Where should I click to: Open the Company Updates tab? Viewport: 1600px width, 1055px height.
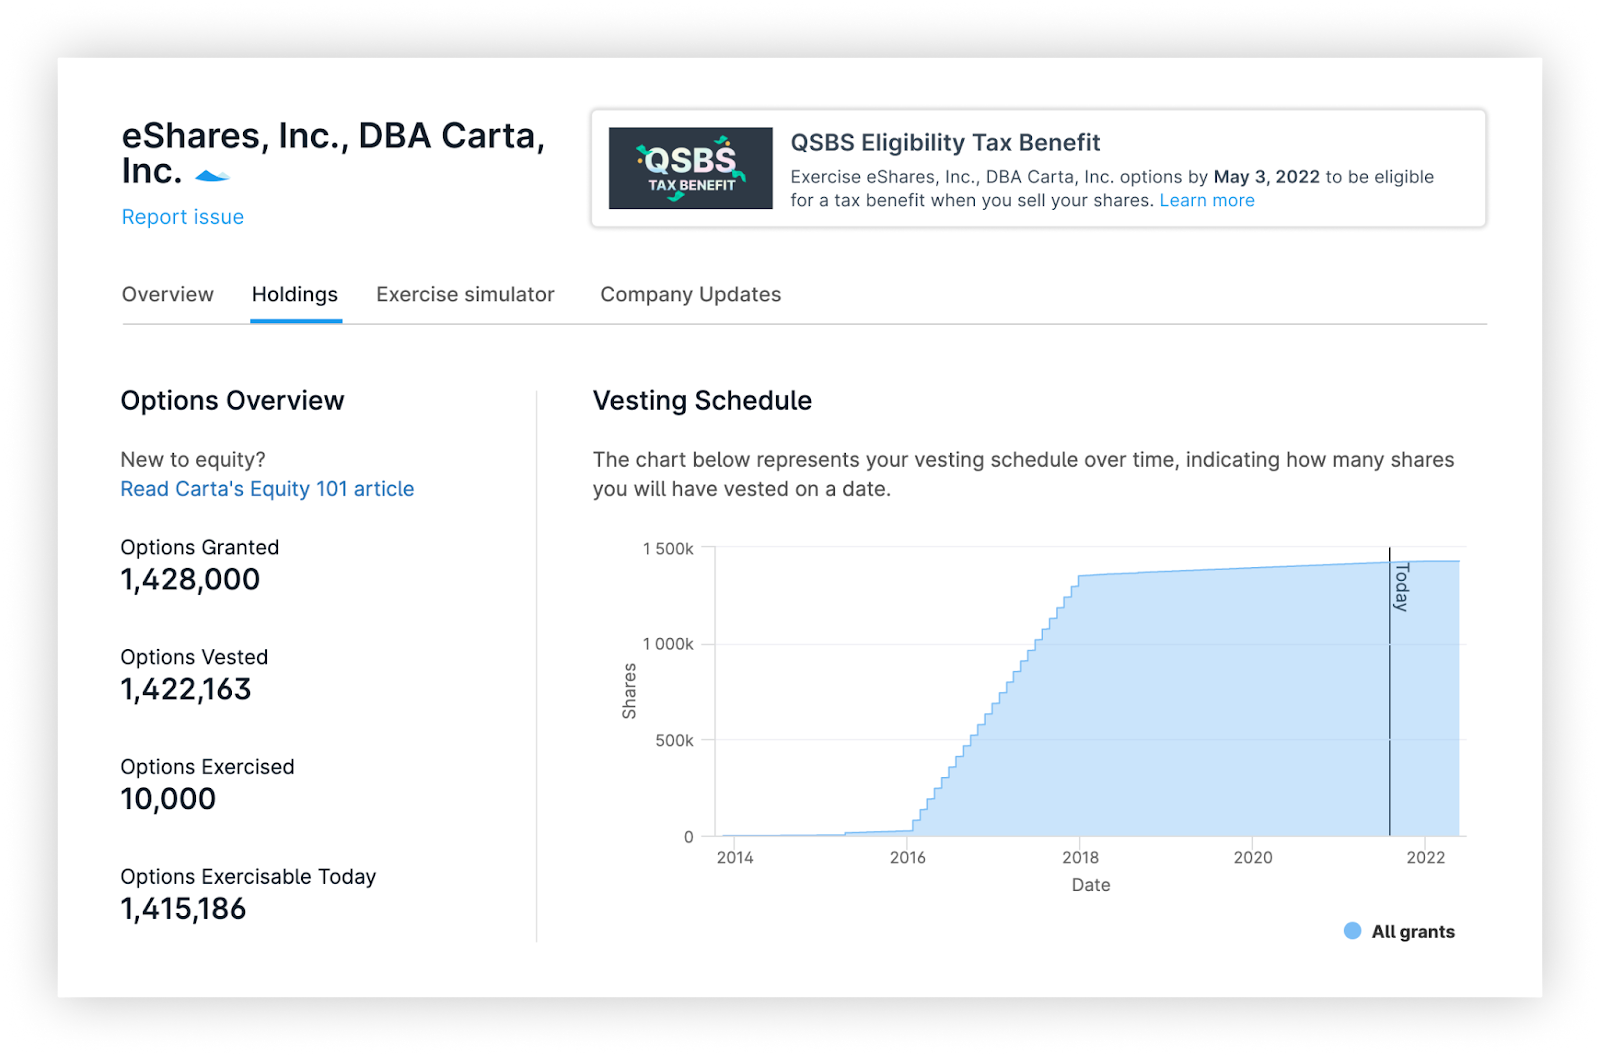[x=691, y=294]
